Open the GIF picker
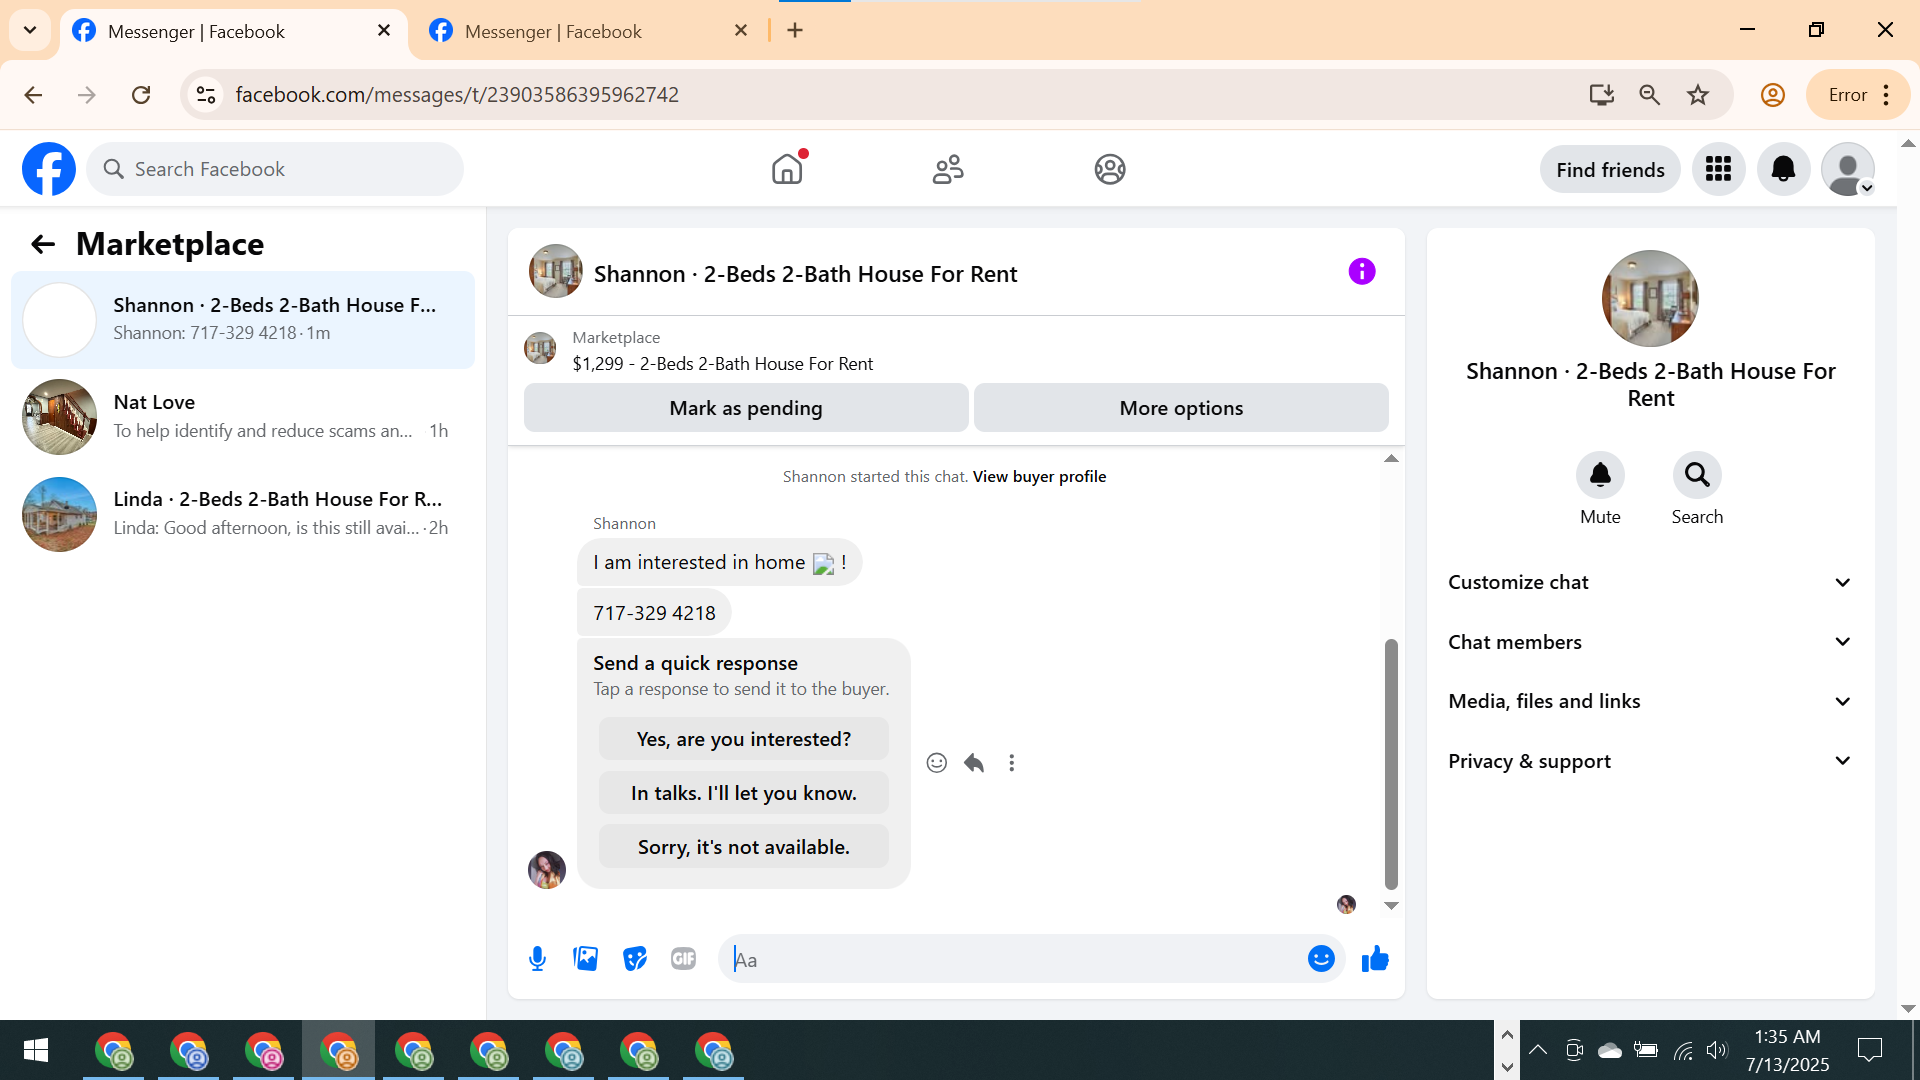Image resolution: width=1920 pixels, height=1080 pixels. pos(683,959)
